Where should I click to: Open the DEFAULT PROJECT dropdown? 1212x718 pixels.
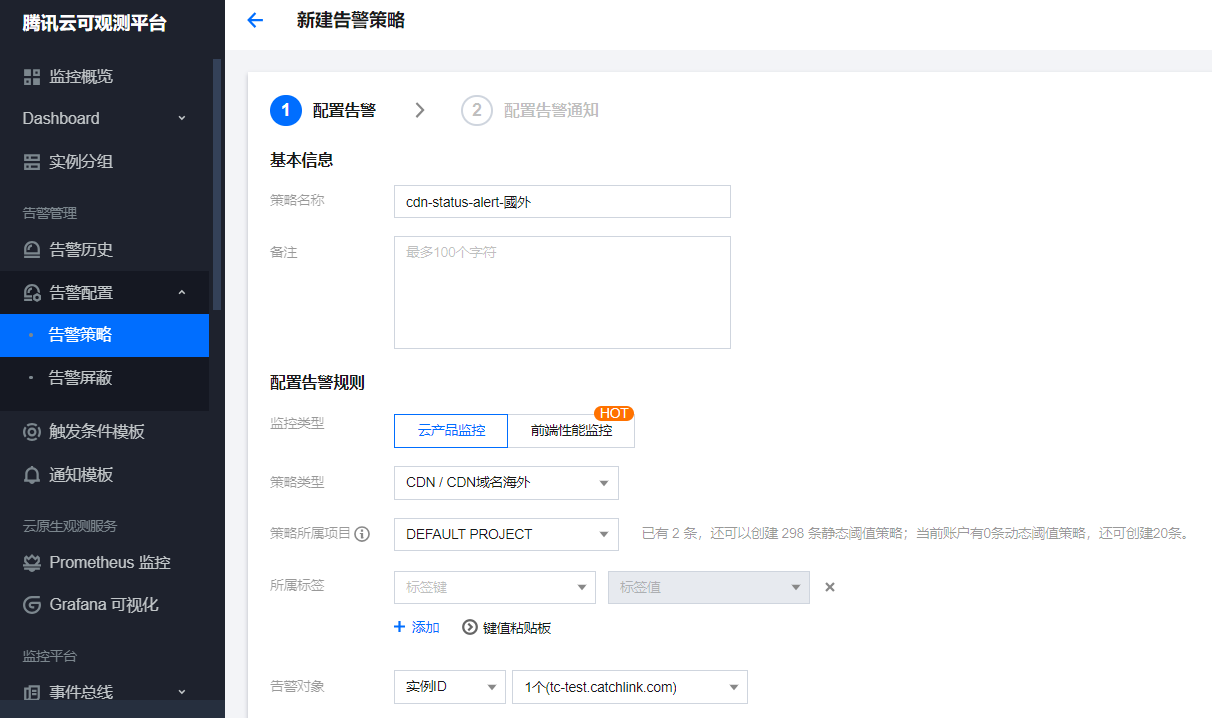(506, 534)
